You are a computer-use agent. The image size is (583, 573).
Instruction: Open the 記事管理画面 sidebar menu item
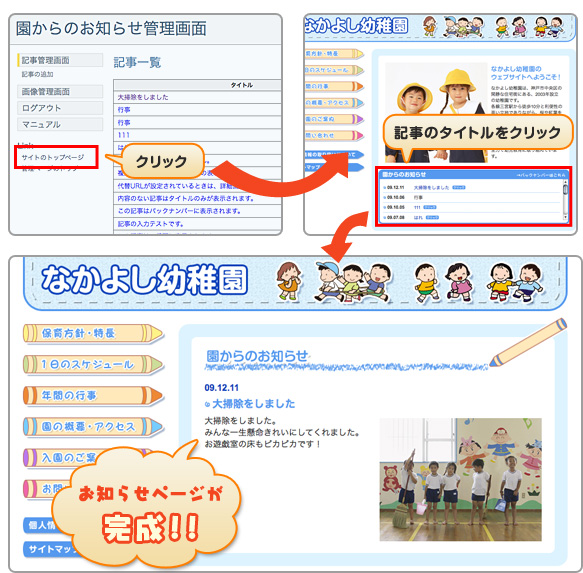click(60, 60)
